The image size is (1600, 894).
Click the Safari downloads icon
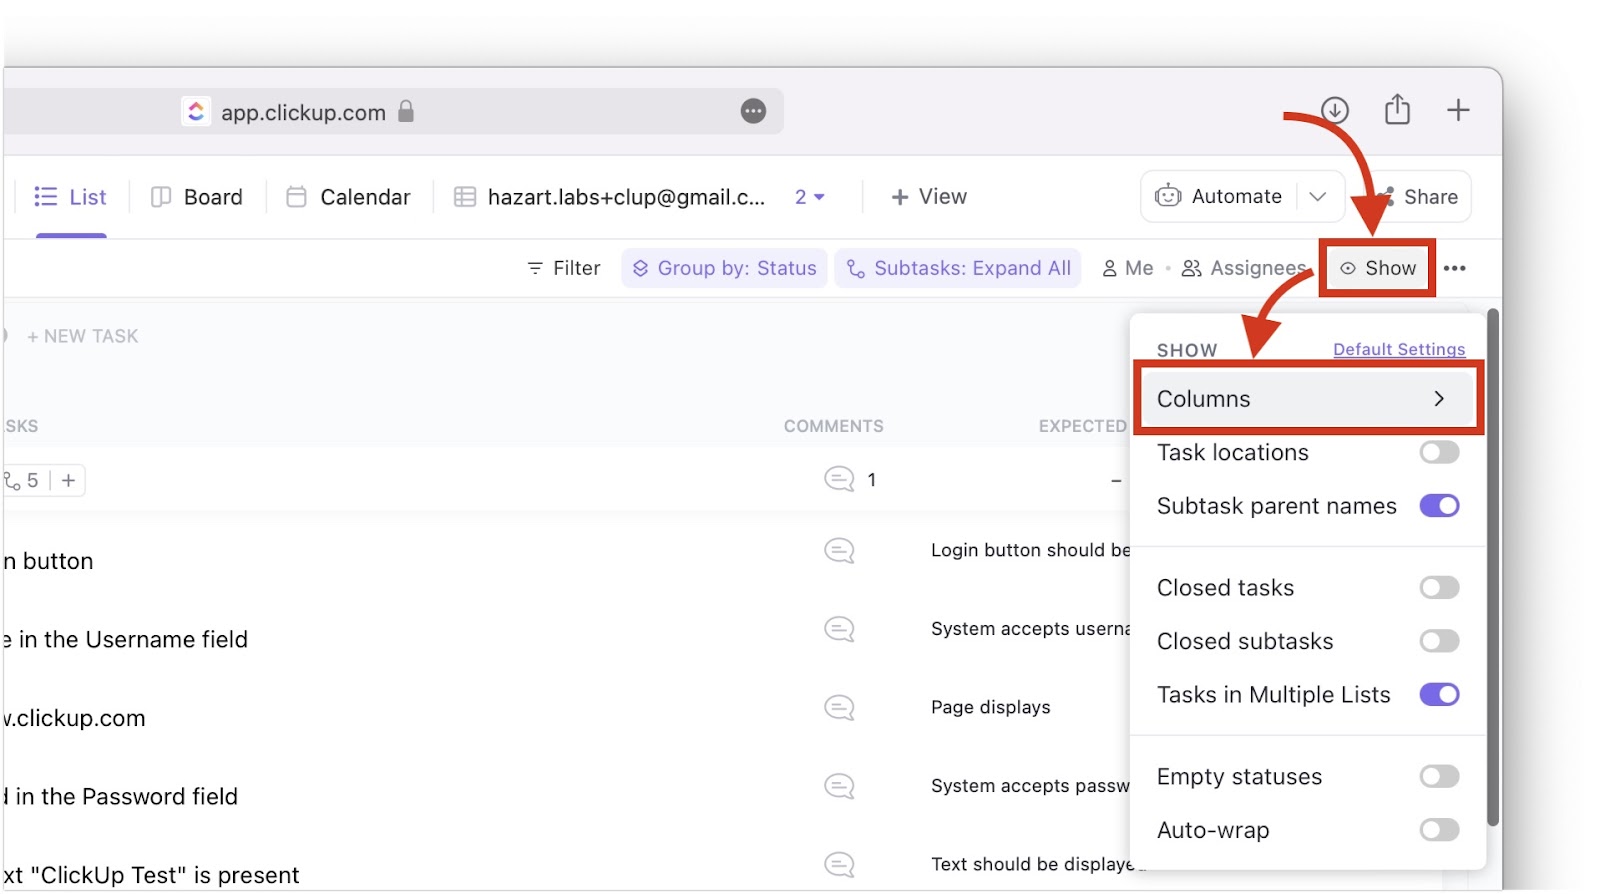[1335, 110]
